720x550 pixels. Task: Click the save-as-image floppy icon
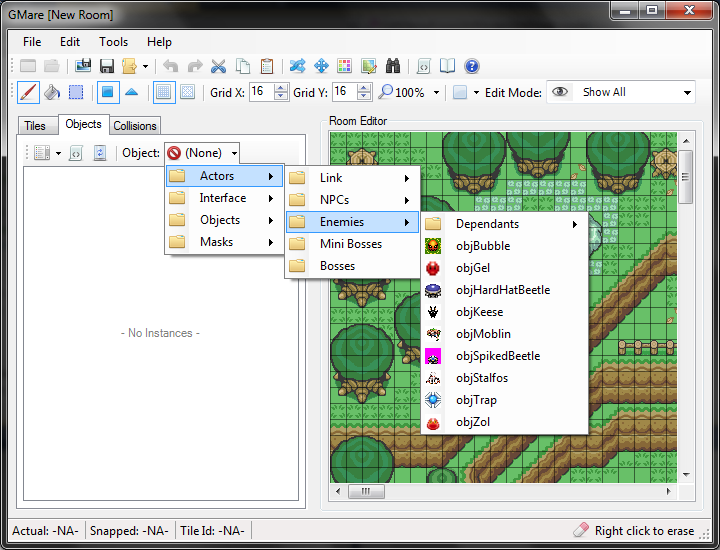83,66
